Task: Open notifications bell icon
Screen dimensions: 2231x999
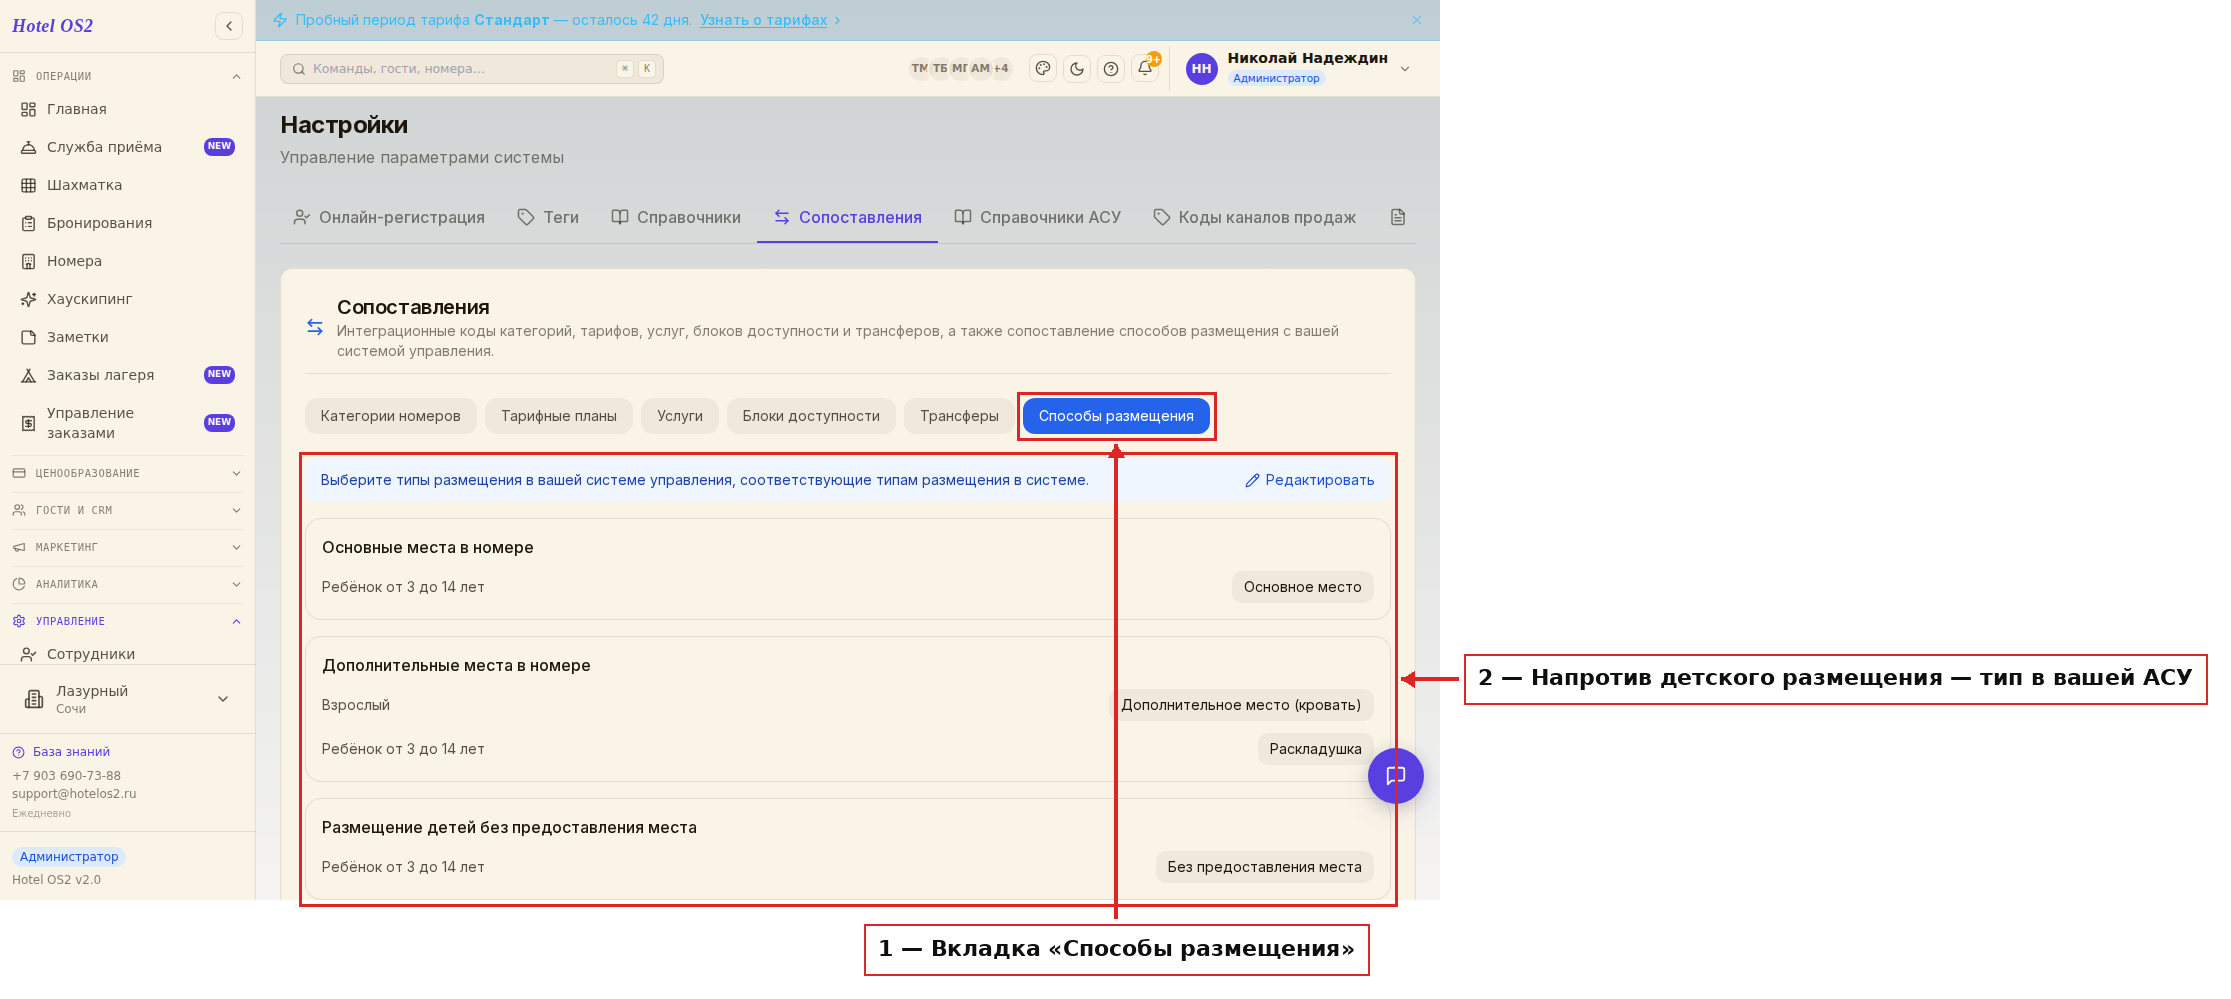Action: click(x=1145, y=69)
